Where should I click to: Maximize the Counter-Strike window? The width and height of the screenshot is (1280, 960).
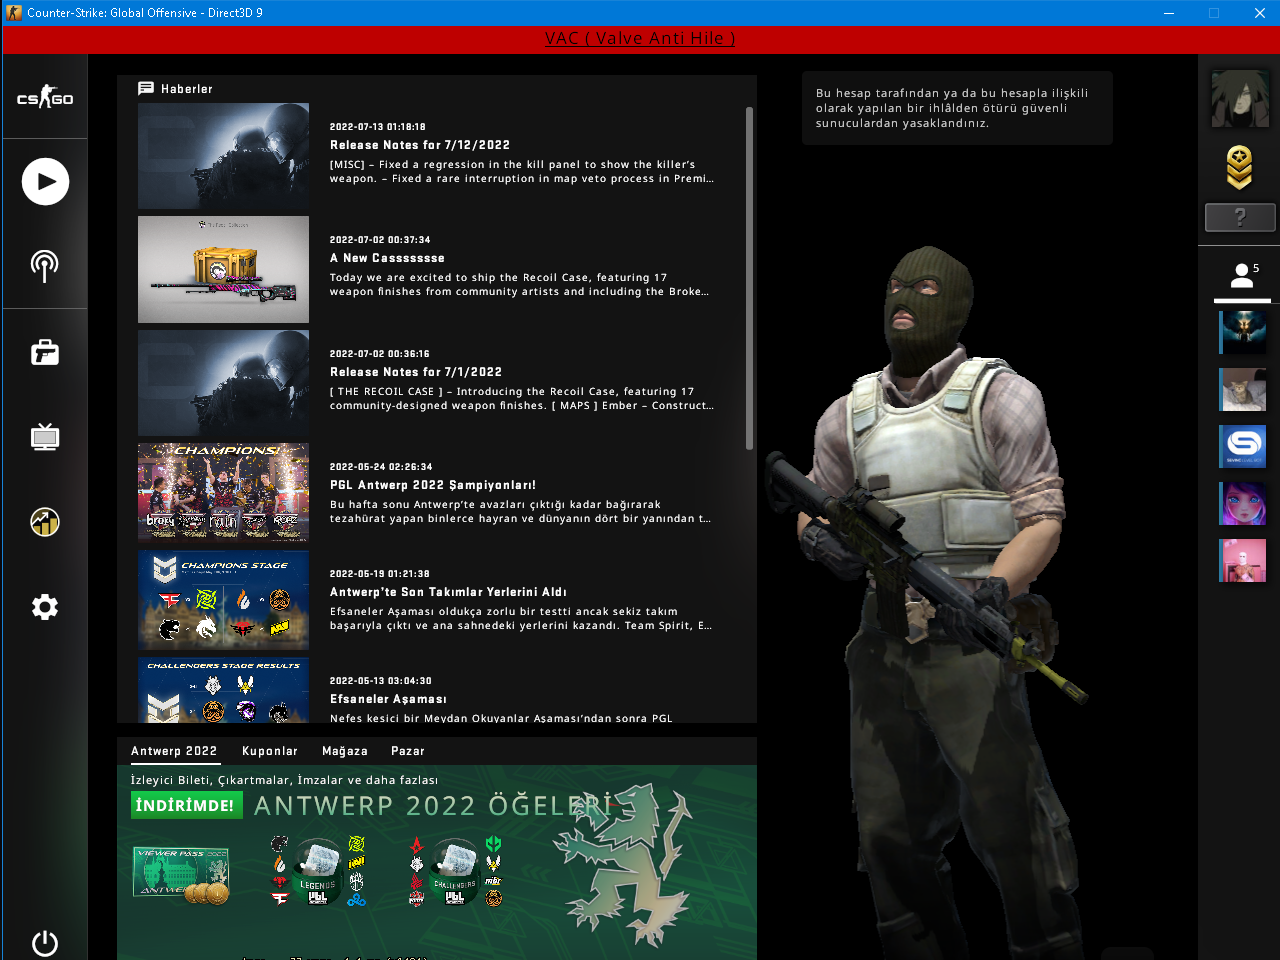tap(1214, 13)
